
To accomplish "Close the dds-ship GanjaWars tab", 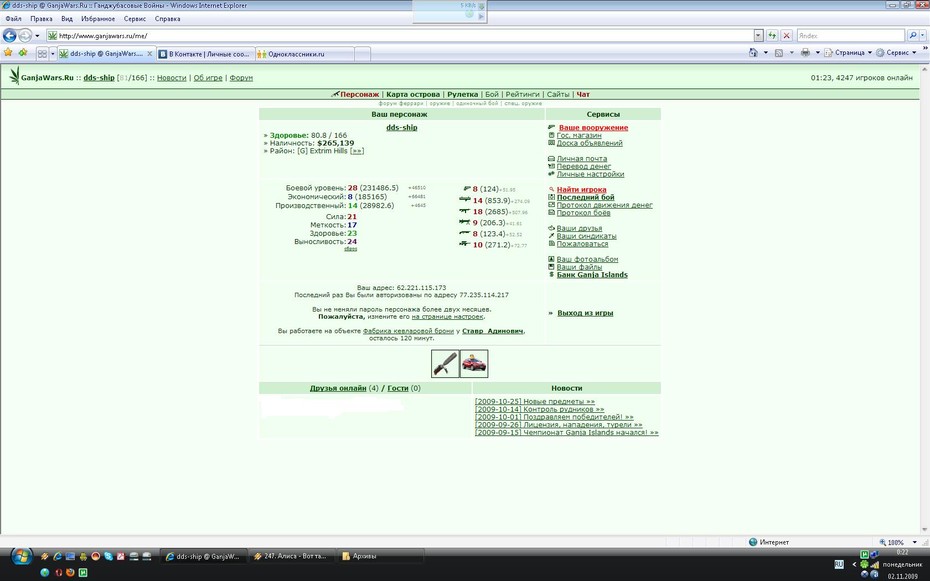I will [149, 54].
